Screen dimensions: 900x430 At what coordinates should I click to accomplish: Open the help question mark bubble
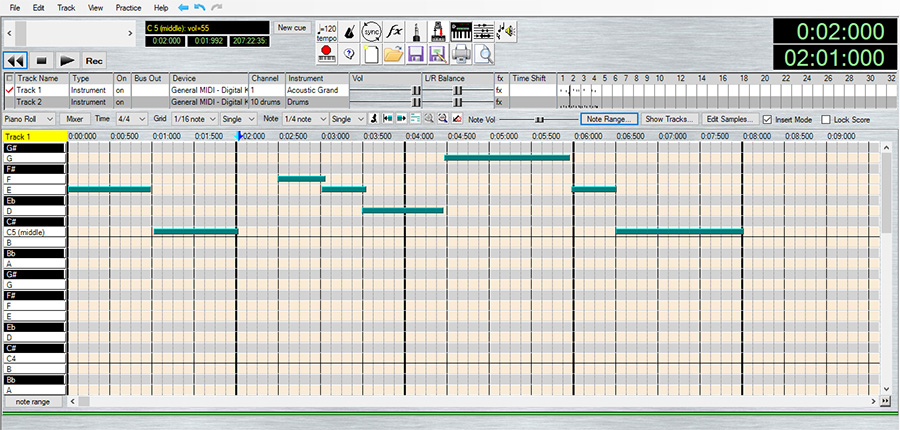click(x=349, y=55)
